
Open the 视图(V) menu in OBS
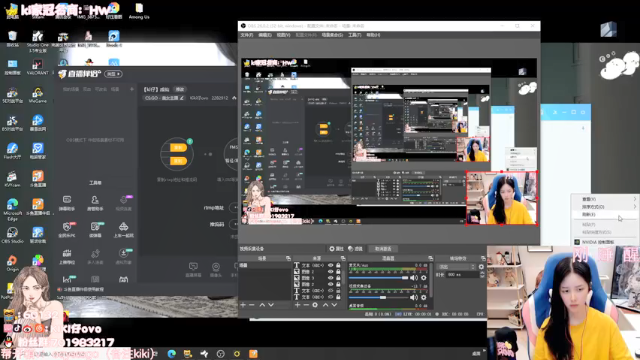tap(283, 35)
